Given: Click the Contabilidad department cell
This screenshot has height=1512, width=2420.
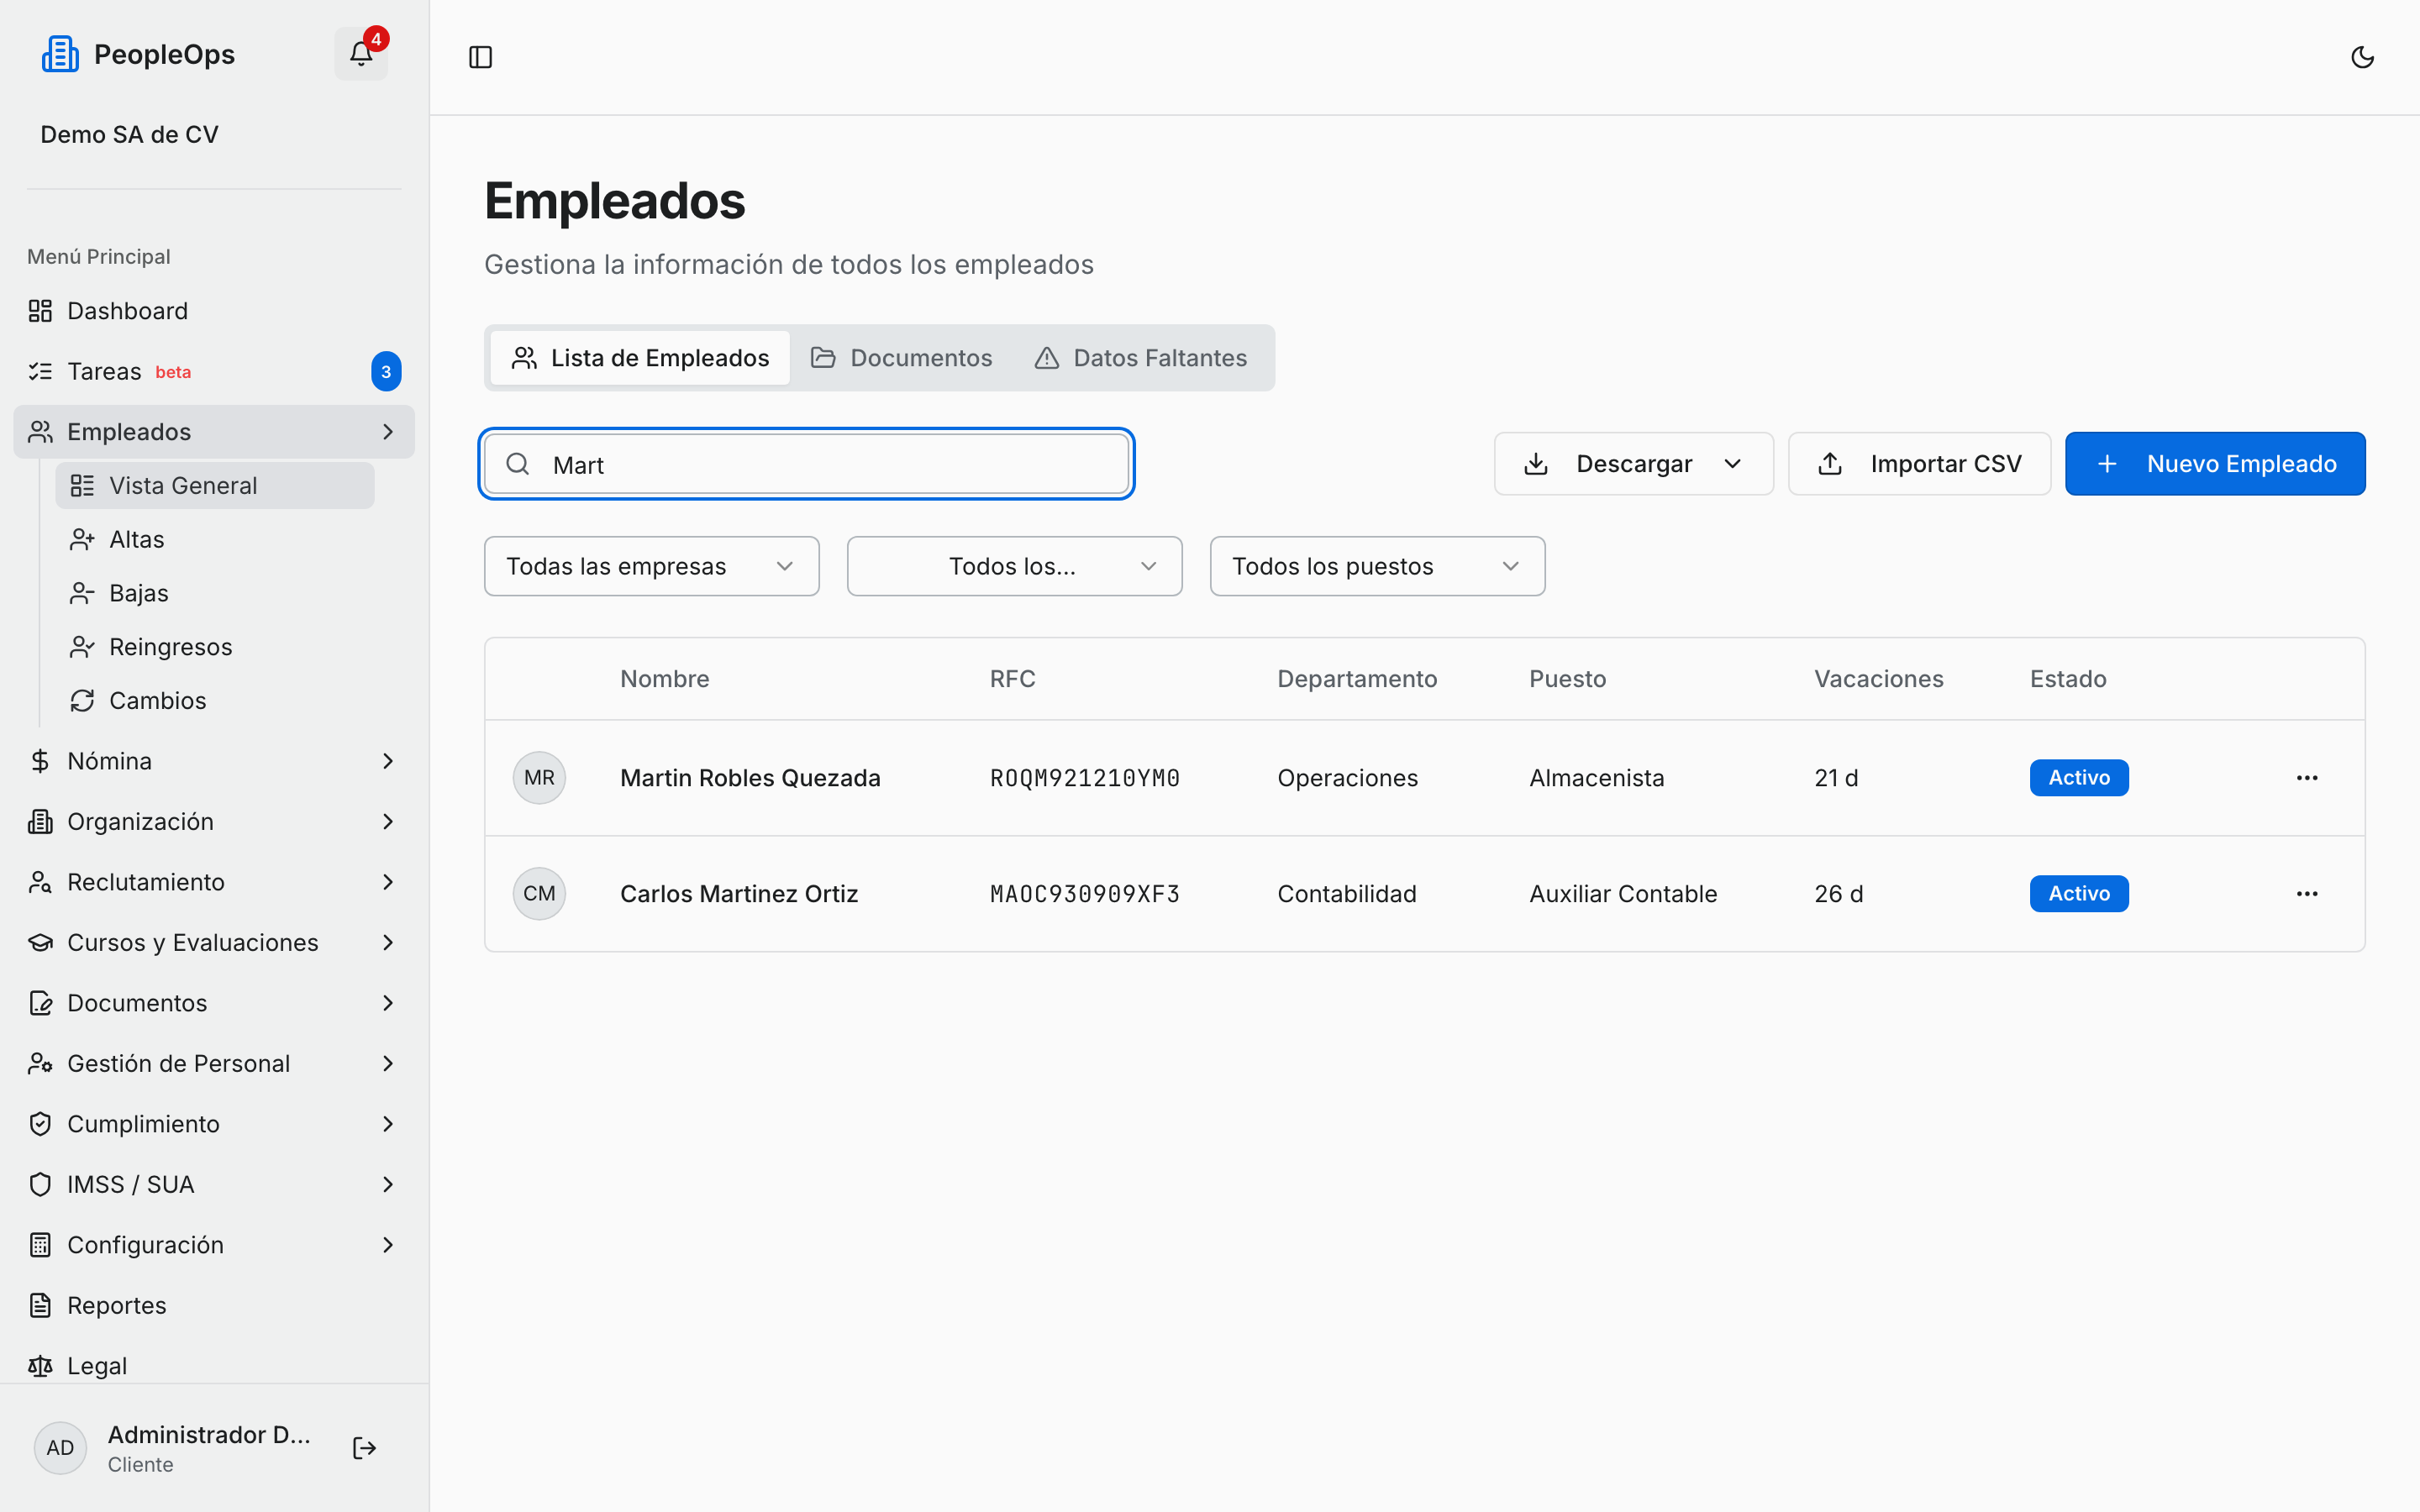Looking at the screenshot, I should point(1347,894).
